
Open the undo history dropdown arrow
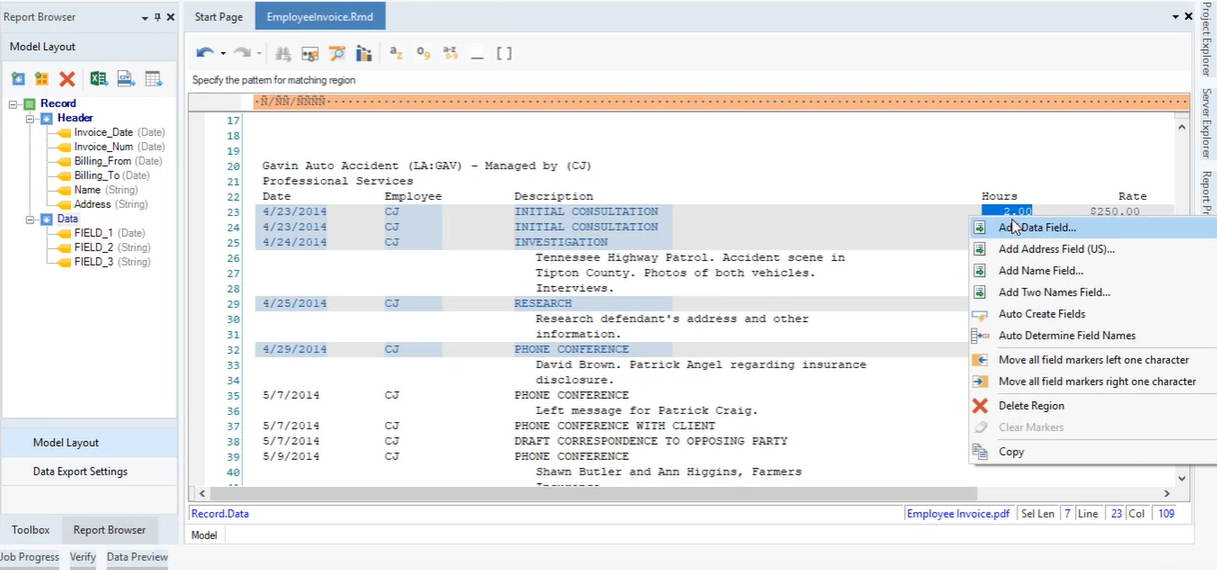coord(223,54)
